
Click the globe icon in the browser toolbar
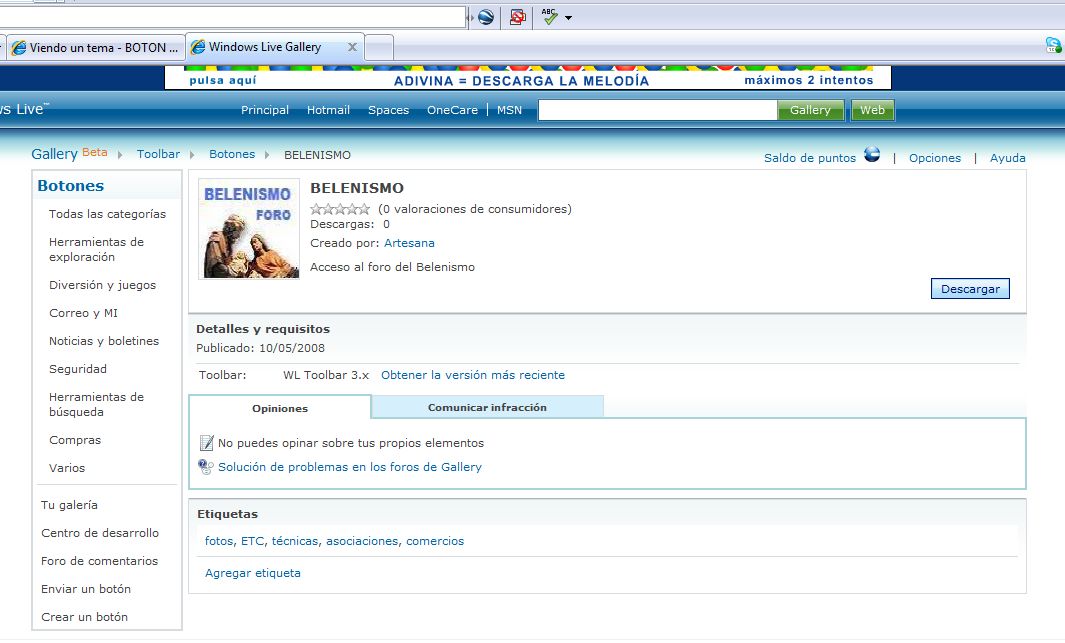point(486,17)
